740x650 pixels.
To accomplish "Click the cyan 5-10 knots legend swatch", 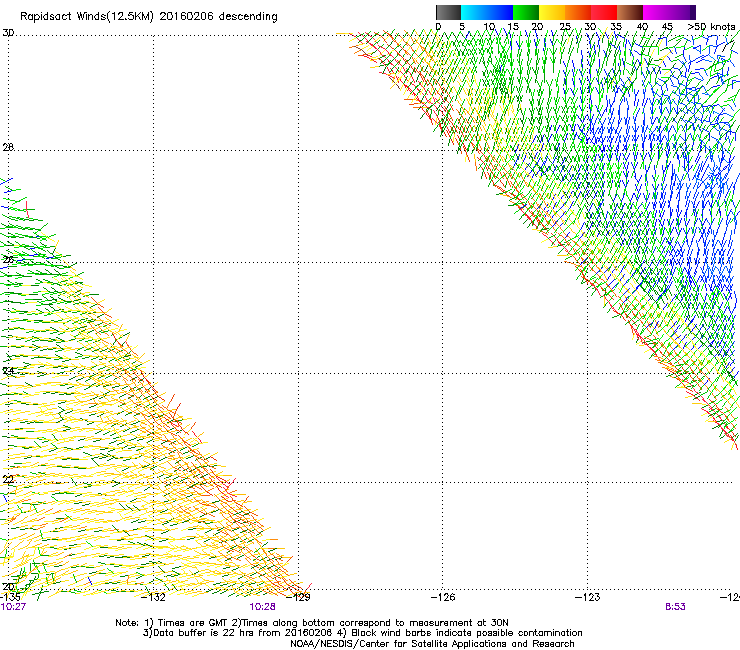I will coord(474,12).
